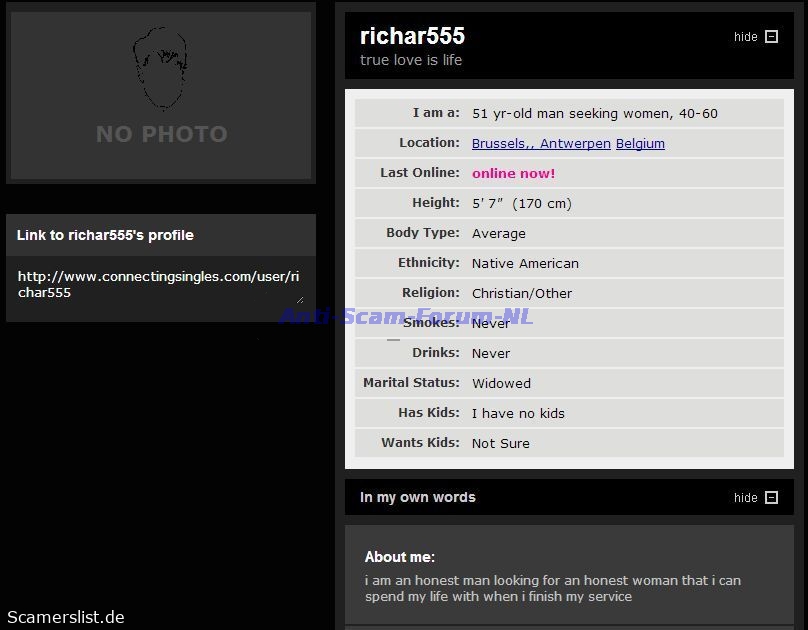Click the 'true love is life' tagline
The width and height of the screenshot is (808, 630).
click(411, 60)
